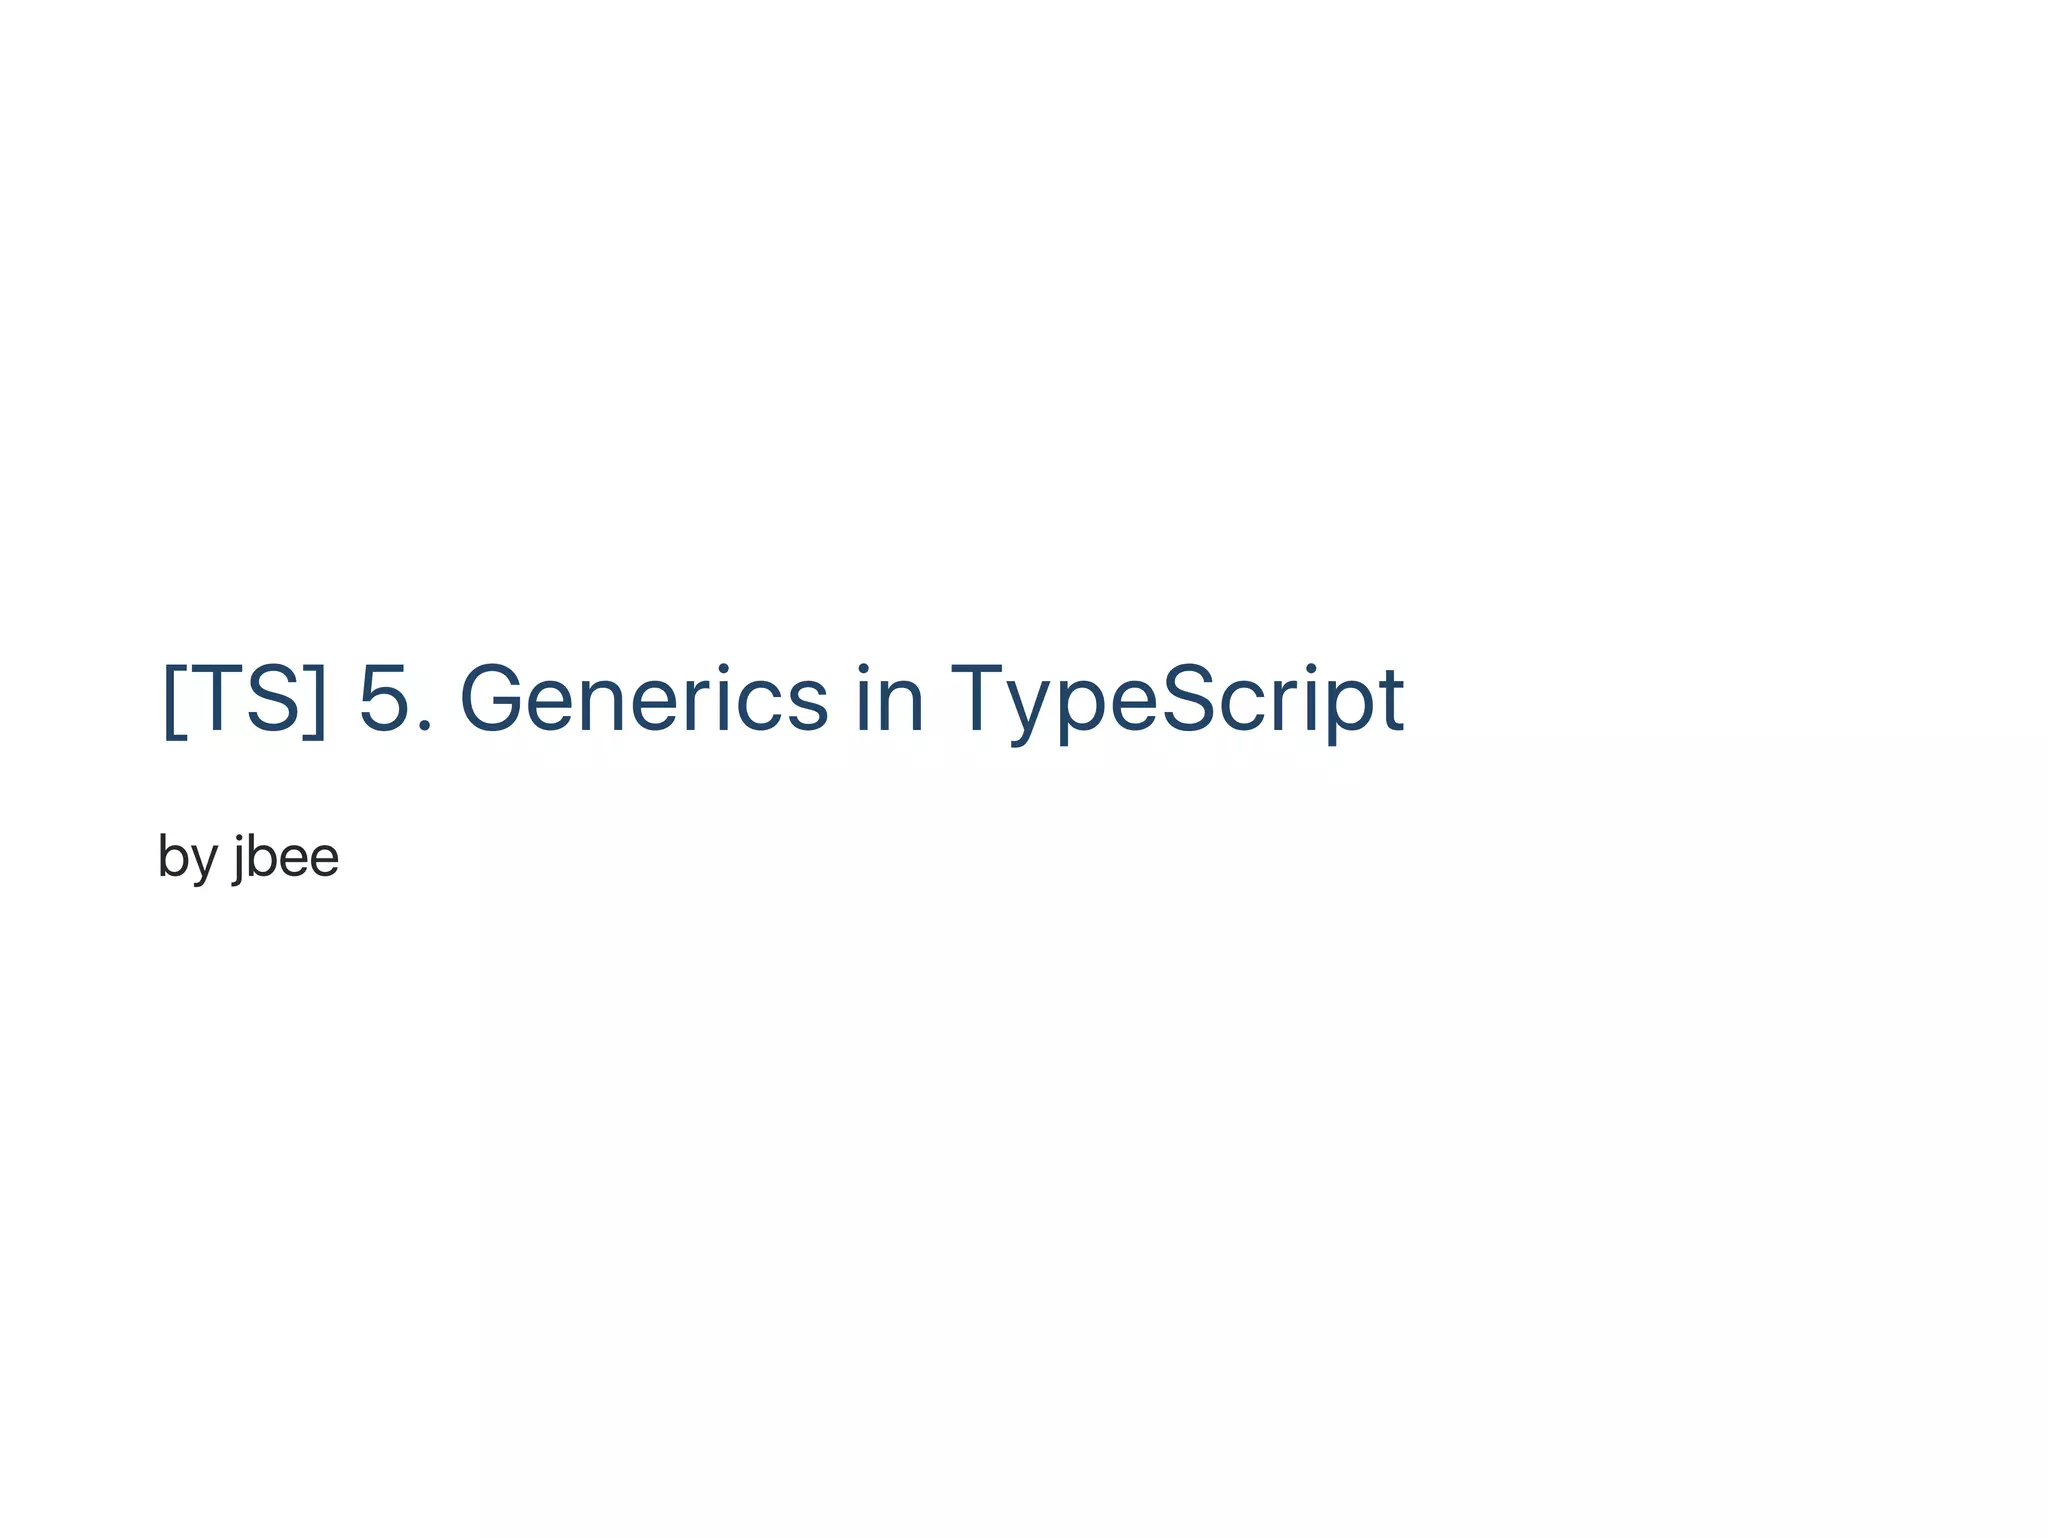Click the empty area below "by jbee"
This screenshot has width=2048, height=1538.
click(x=1024, y=1200)
